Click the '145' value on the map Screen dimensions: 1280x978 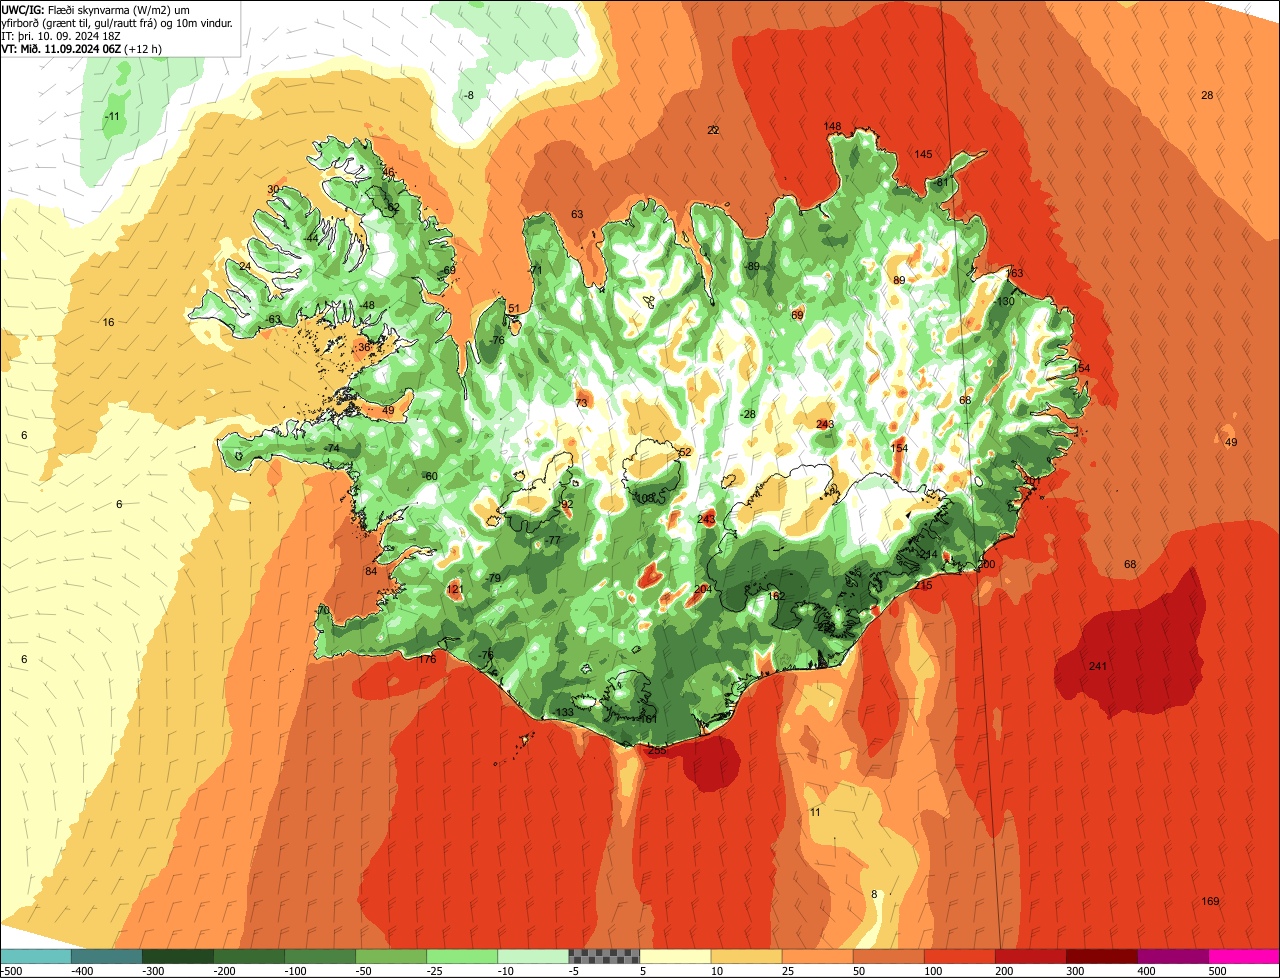click(923, 154)
